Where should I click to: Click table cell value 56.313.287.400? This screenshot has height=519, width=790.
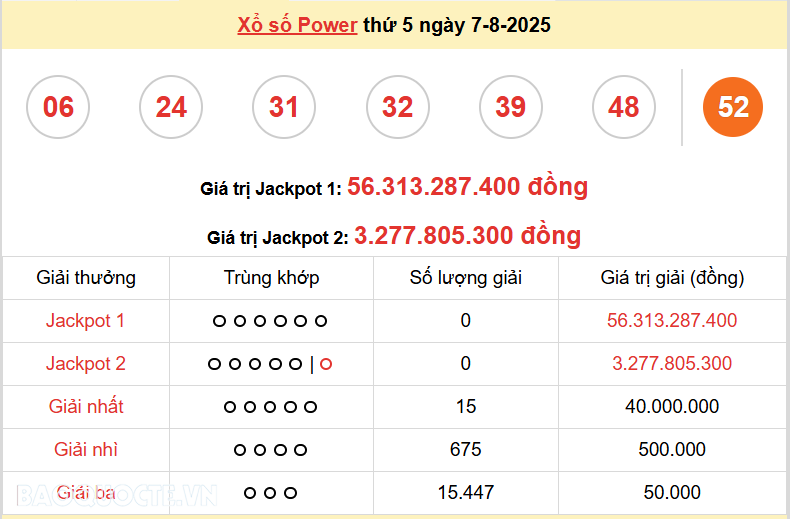tap(672, 320)
